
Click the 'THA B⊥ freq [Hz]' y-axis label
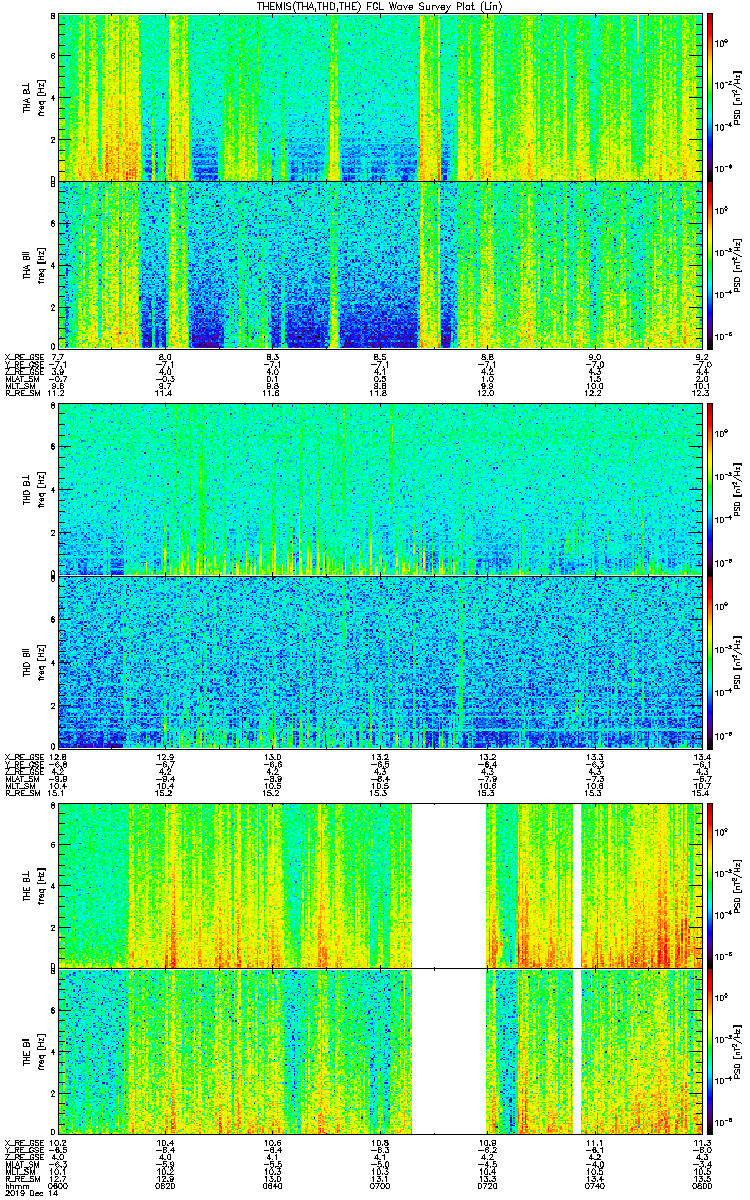pyautogui.click(x=32, y=96)
